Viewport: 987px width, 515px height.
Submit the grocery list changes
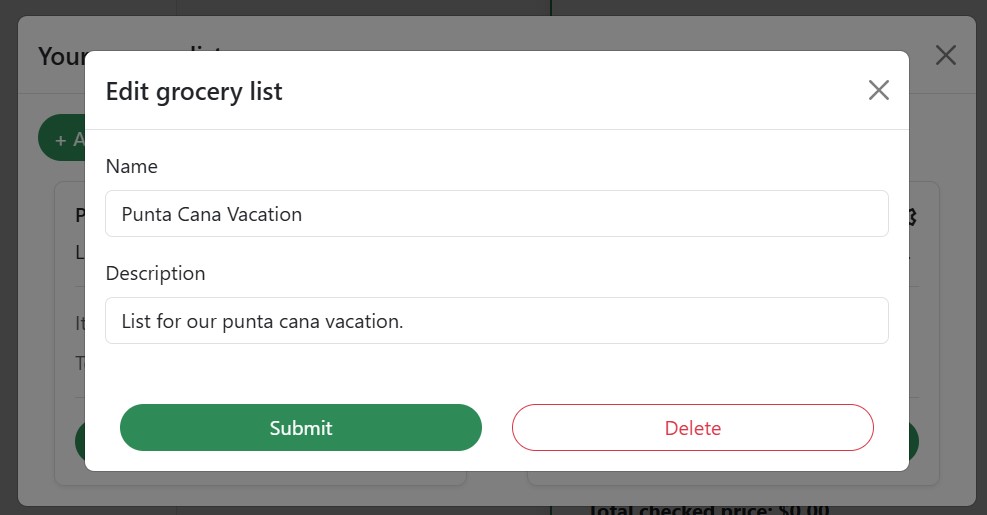[x=301, y=428]
